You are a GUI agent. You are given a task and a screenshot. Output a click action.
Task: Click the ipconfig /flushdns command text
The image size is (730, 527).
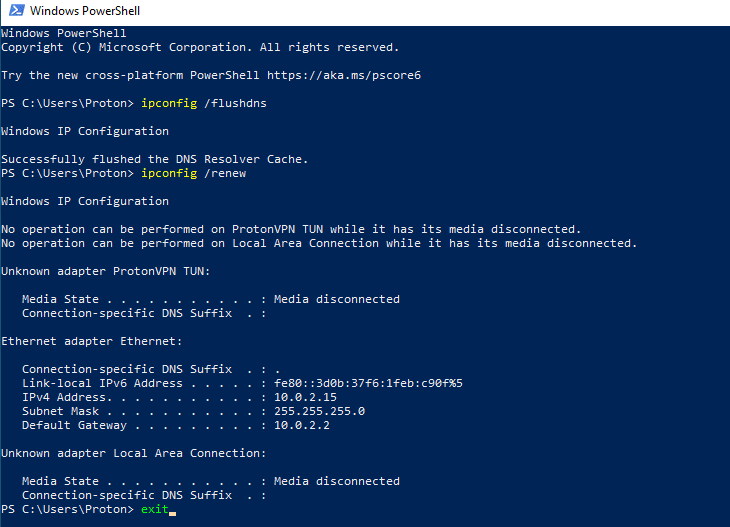click(204, 103)
